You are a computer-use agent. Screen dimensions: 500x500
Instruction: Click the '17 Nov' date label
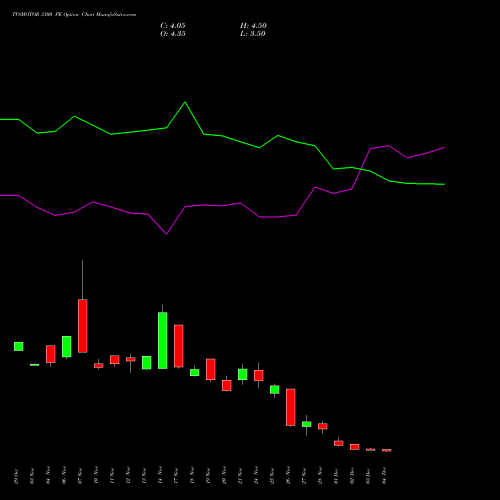pos(176,476)
